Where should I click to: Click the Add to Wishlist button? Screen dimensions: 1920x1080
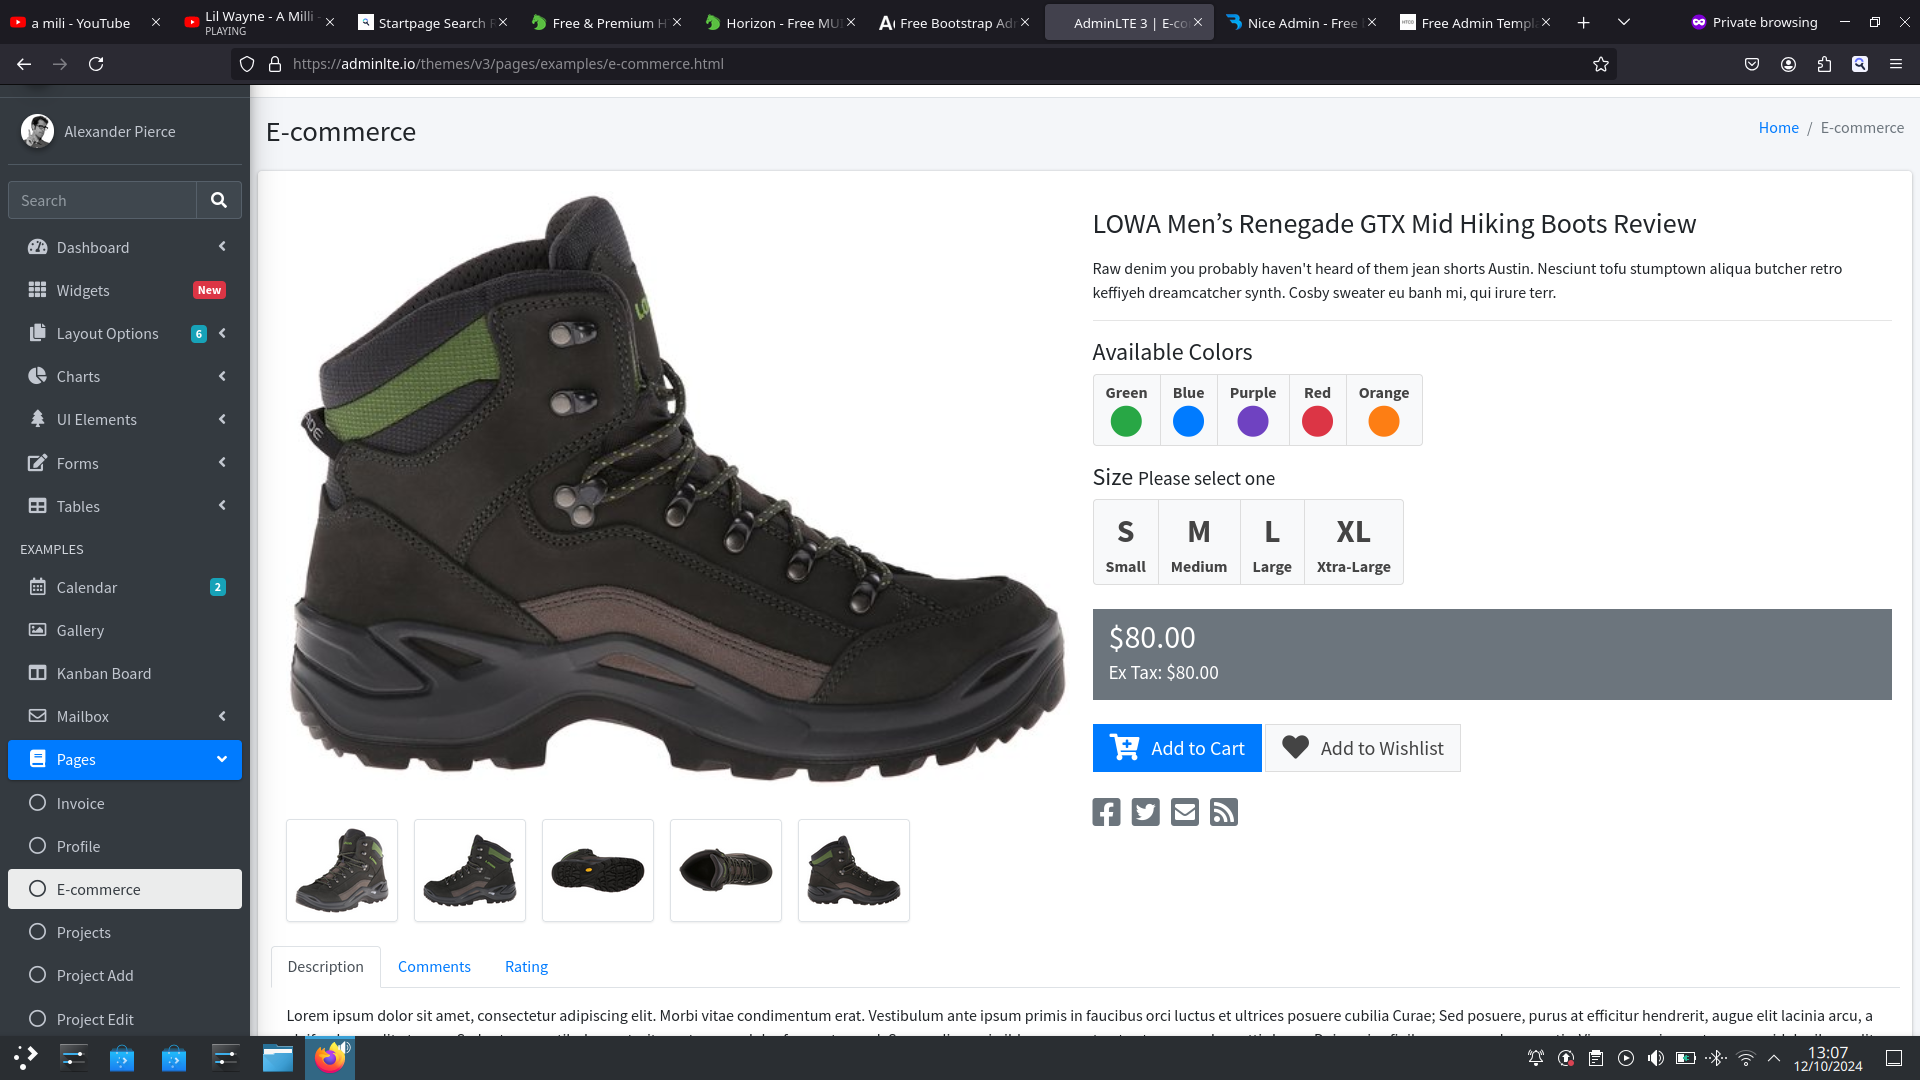click(x=1362, y=748)
